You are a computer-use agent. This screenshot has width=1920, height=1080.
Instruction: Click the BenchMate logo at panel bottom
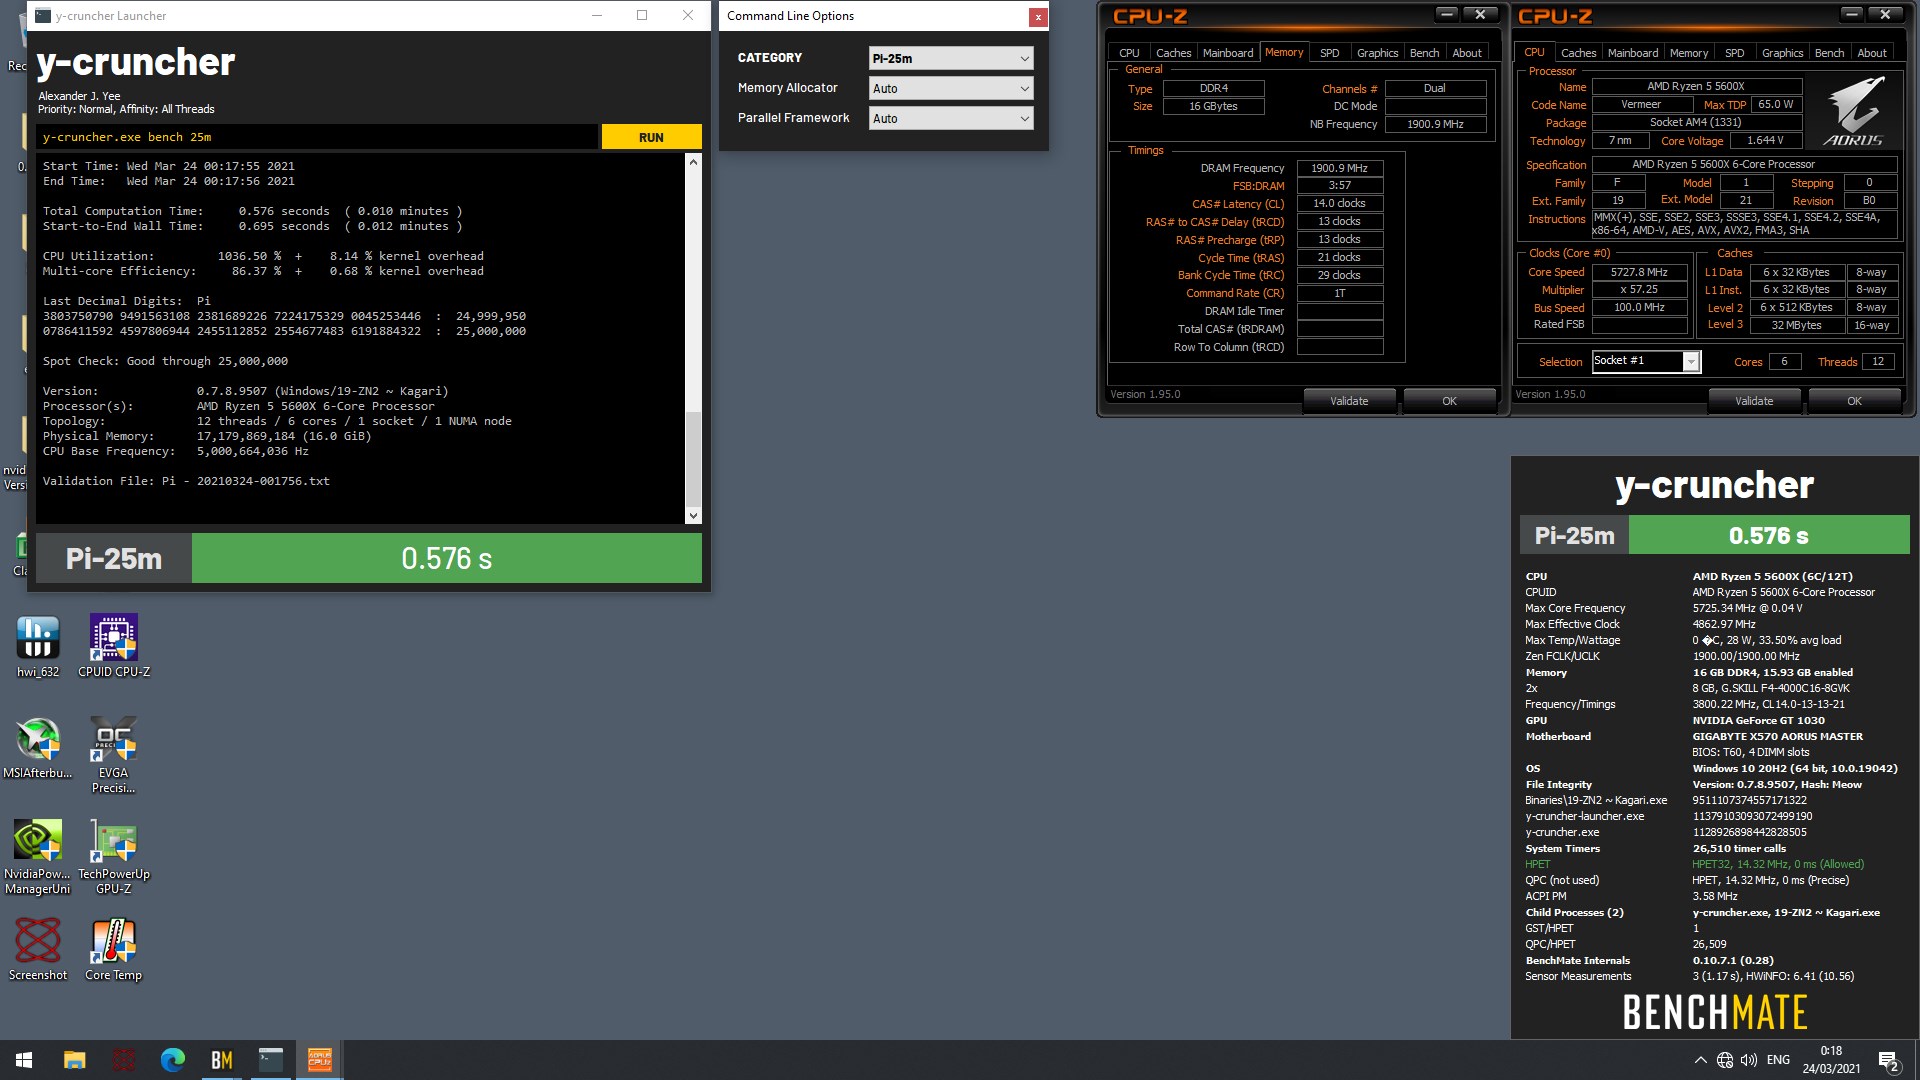(1714, 1012)
